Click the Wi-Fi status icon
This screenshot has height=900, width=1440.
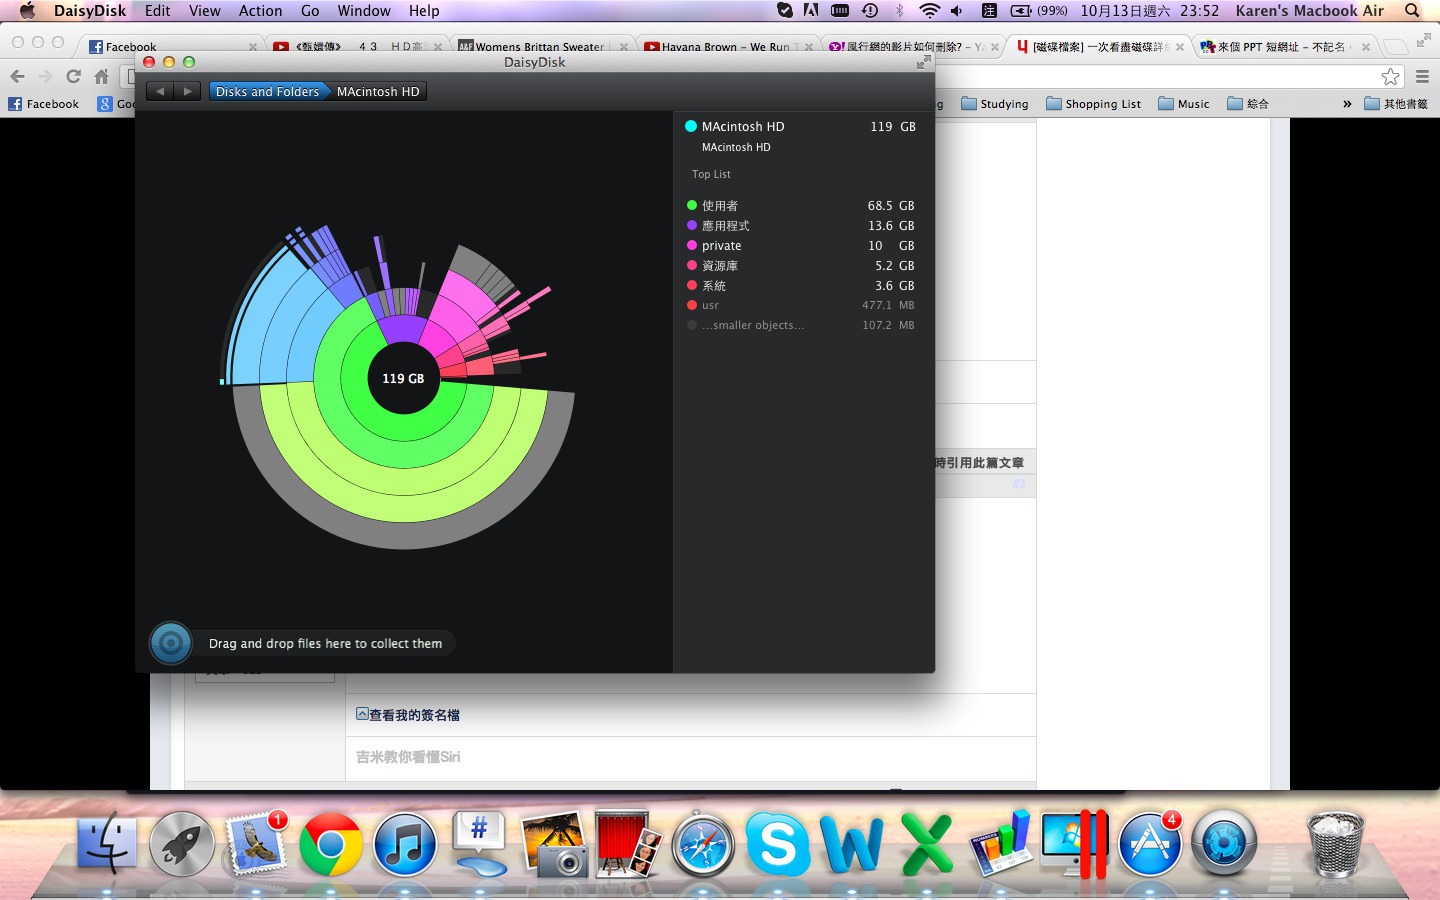point(929,11)
